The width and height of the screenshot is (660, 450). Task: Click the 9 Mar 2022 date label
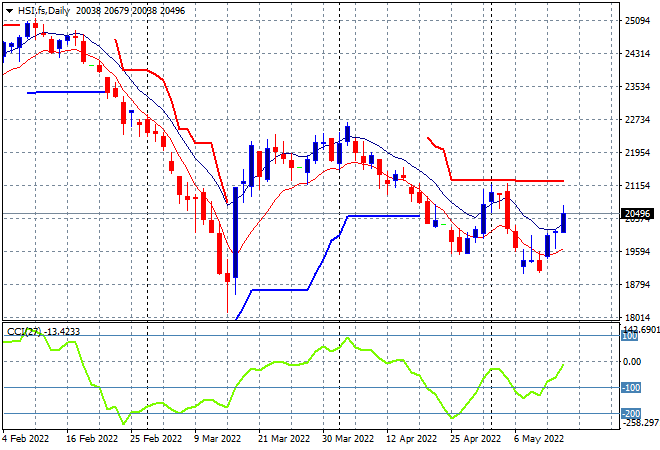217,438
